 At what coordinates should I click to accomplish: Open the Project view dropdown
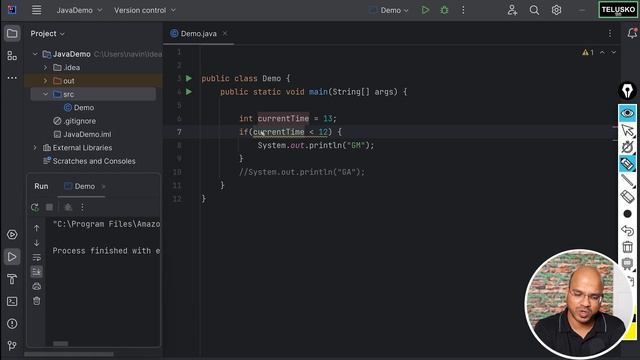pyautogui.click(x=47, y=33)
